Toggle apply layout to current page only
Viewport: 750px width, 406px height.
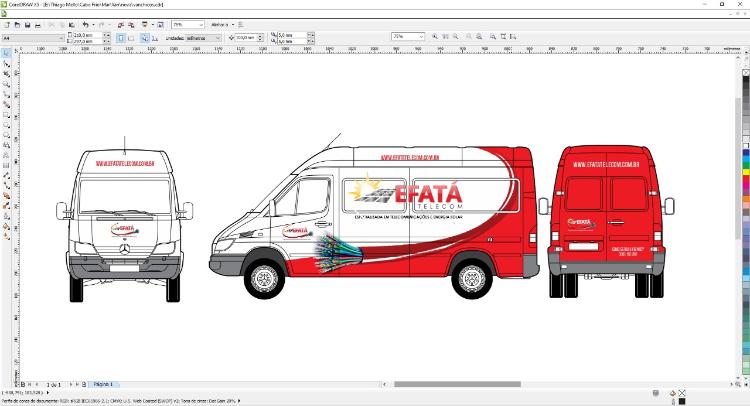154,38
